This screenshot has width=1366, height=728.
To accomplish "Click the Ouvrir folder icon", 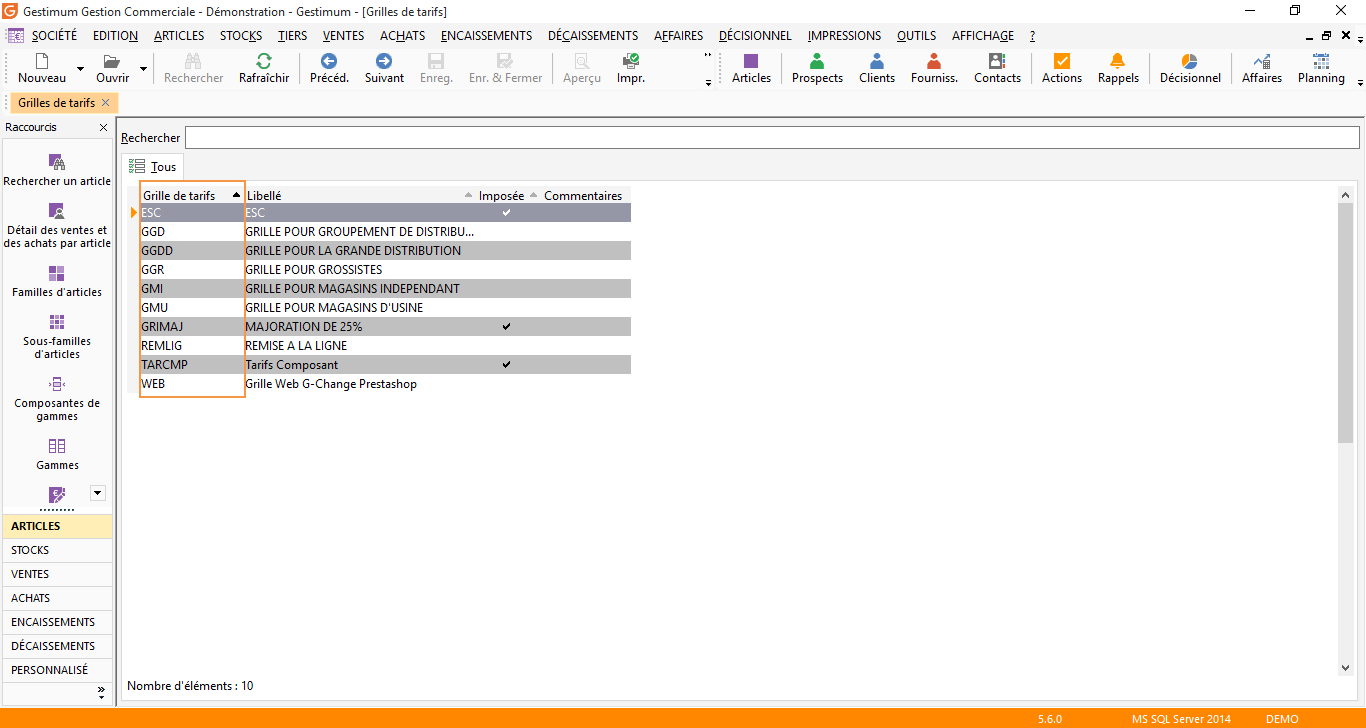I will pyautogui.click(x=112, y=61).
